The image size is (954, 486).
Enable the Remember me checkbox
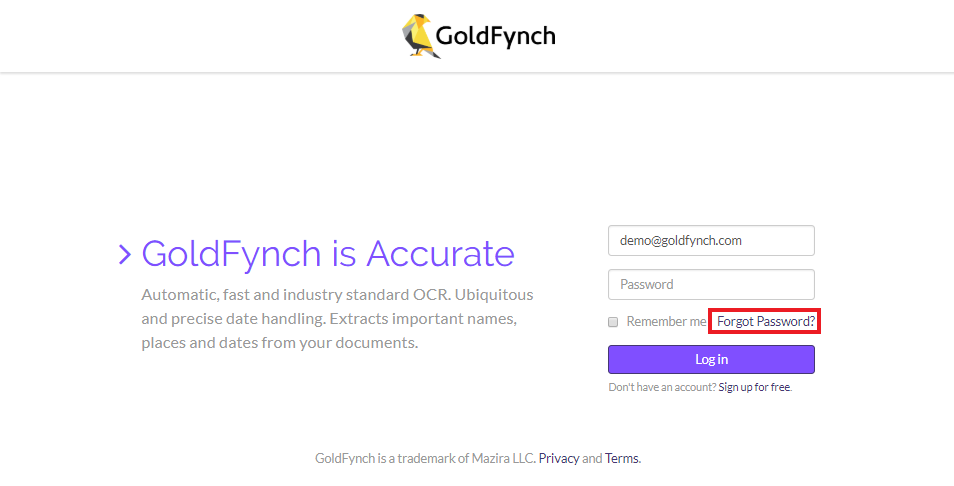[613, 322]
